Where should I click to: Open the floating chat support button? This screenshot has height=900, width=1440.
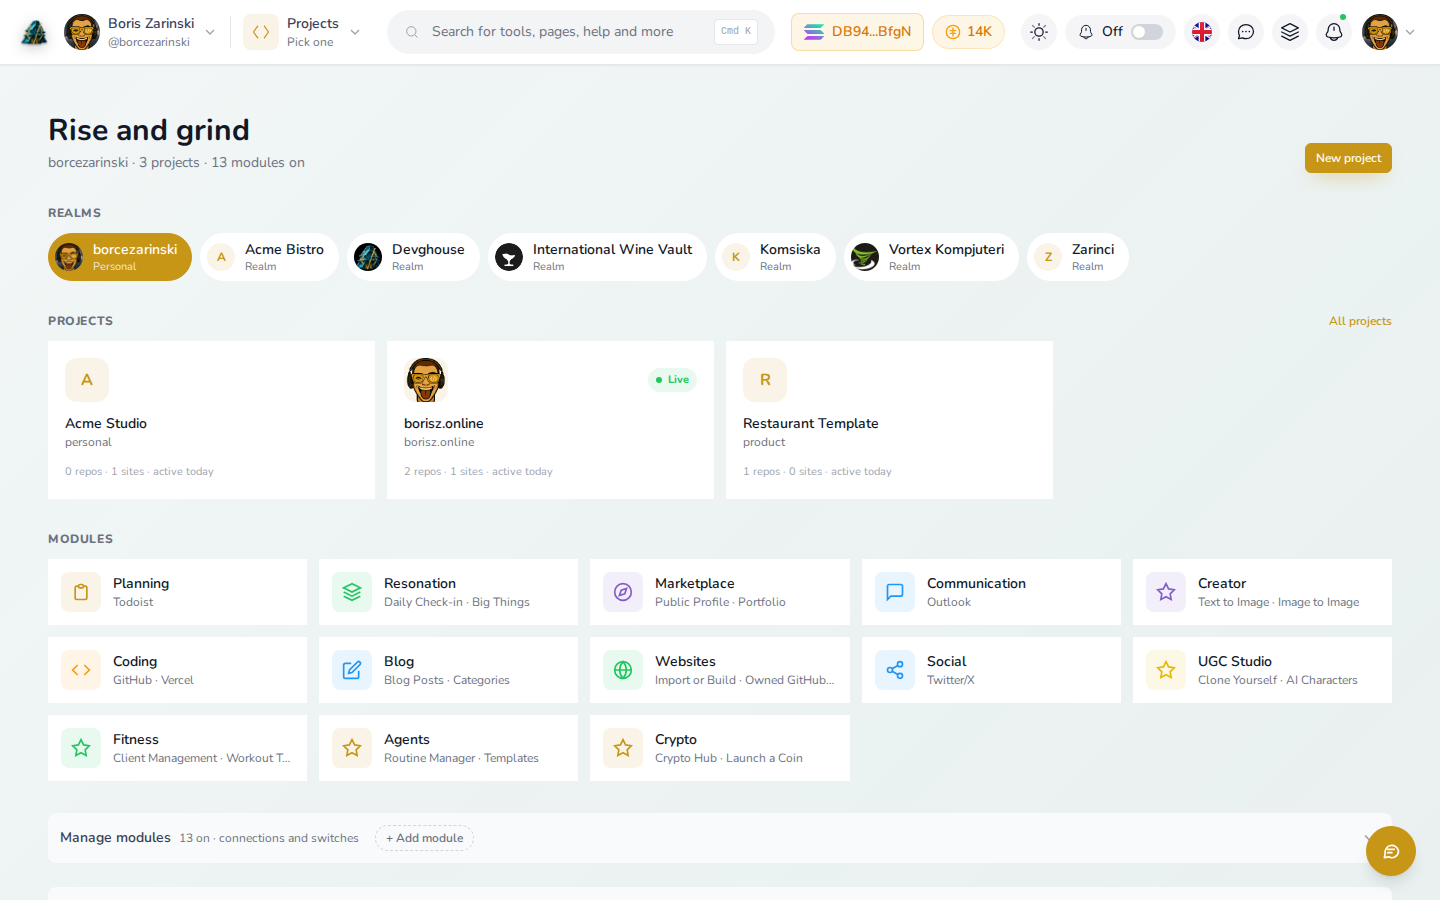click(1391, 851)
